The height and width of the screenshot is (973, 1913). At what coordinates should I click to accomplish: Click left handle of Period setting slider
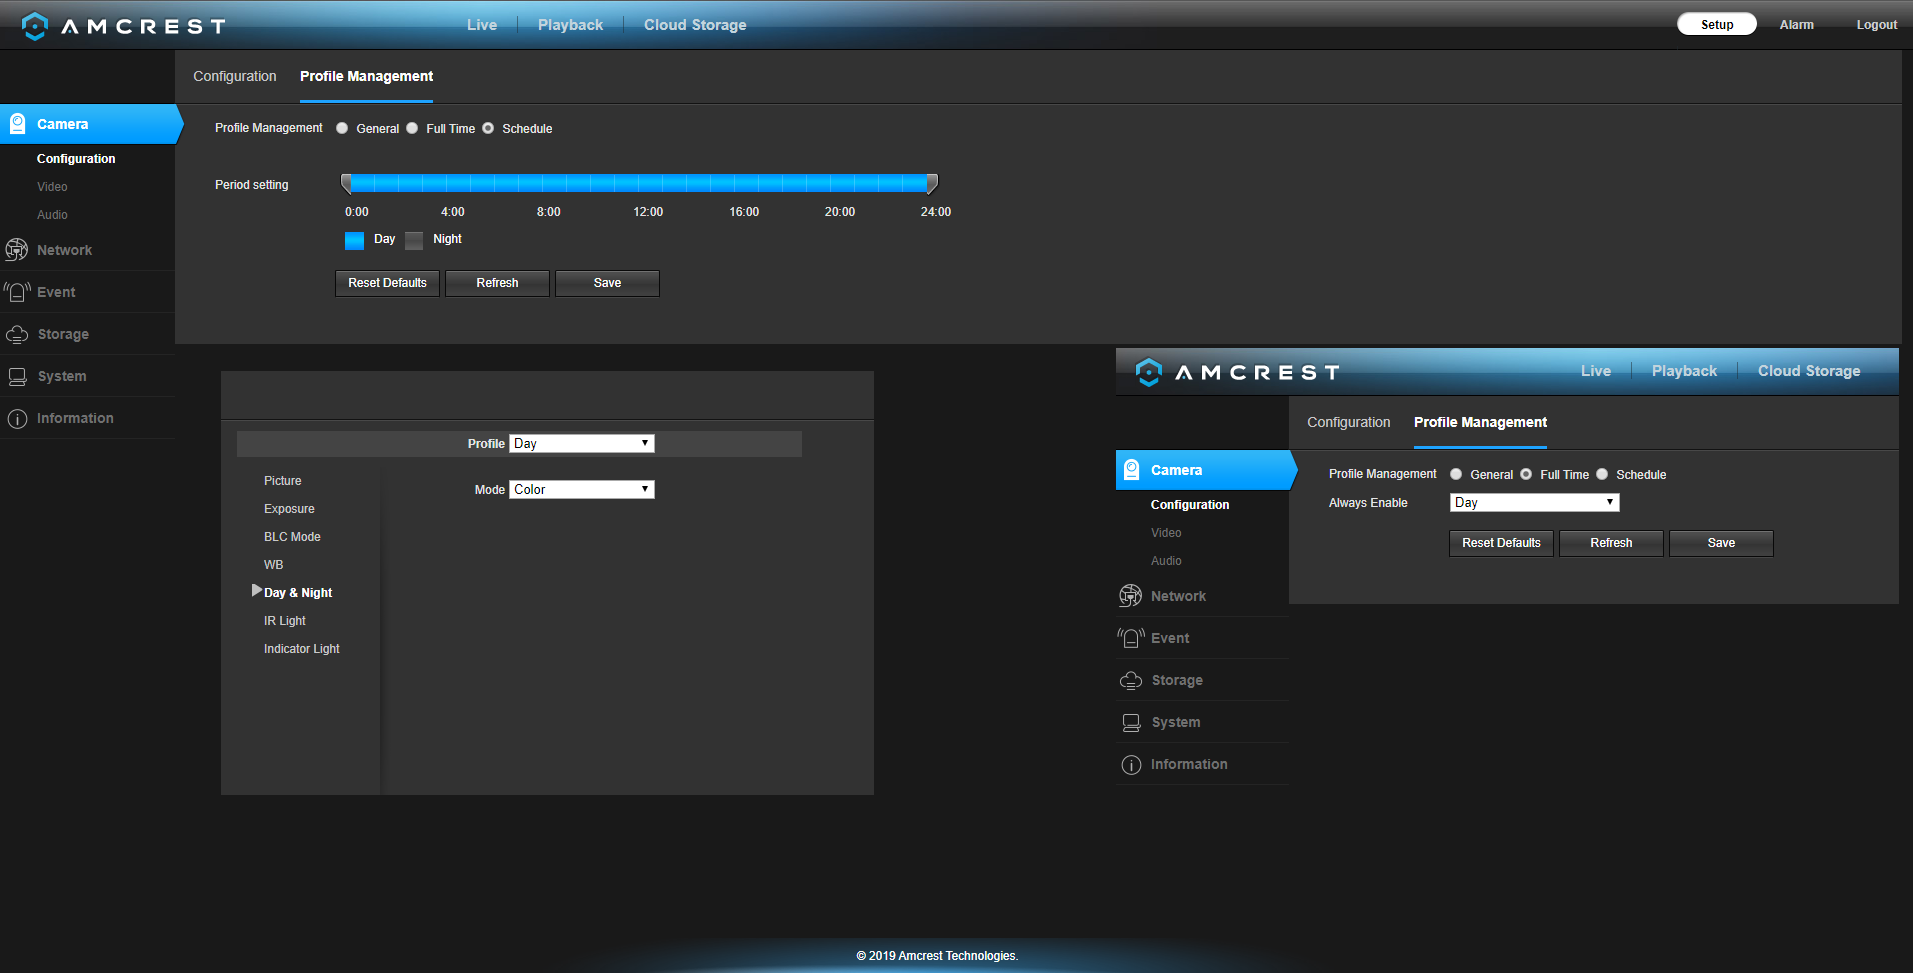pos(346,183)
